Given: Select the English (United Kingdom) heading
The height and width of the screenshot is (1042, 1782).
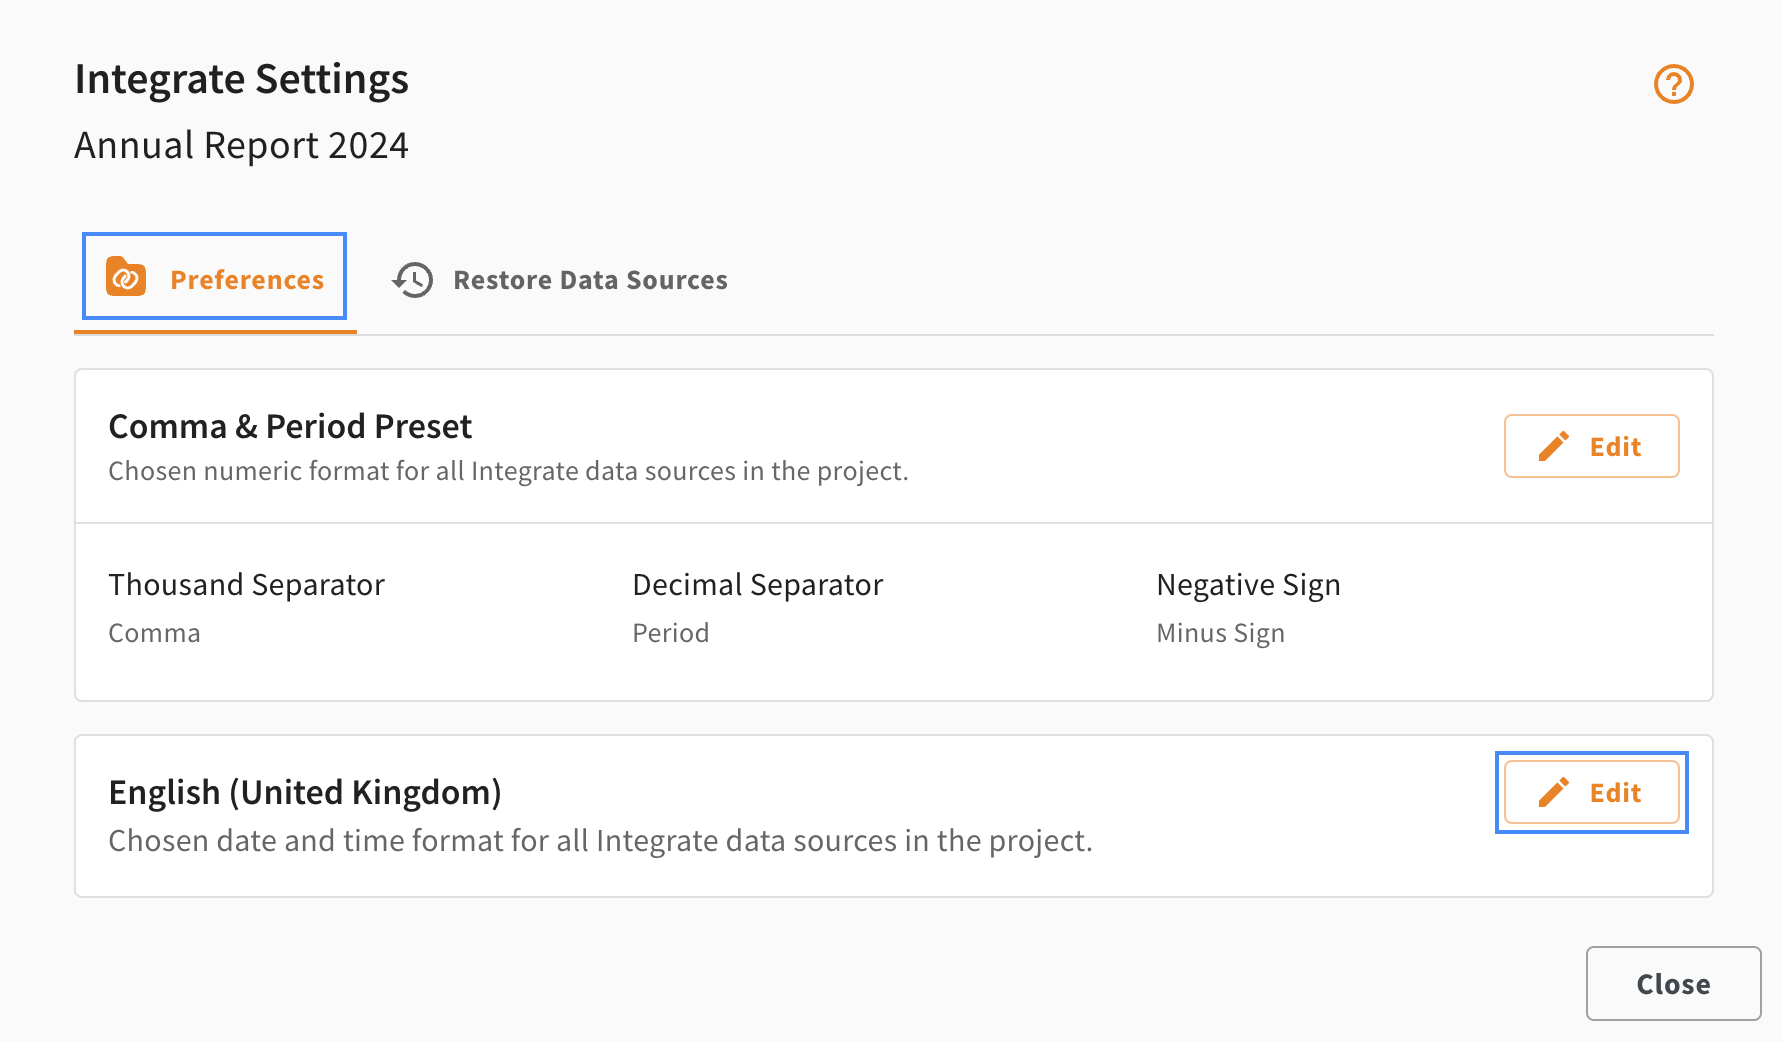Looking at the screenshot, I should tap(305, 792).
